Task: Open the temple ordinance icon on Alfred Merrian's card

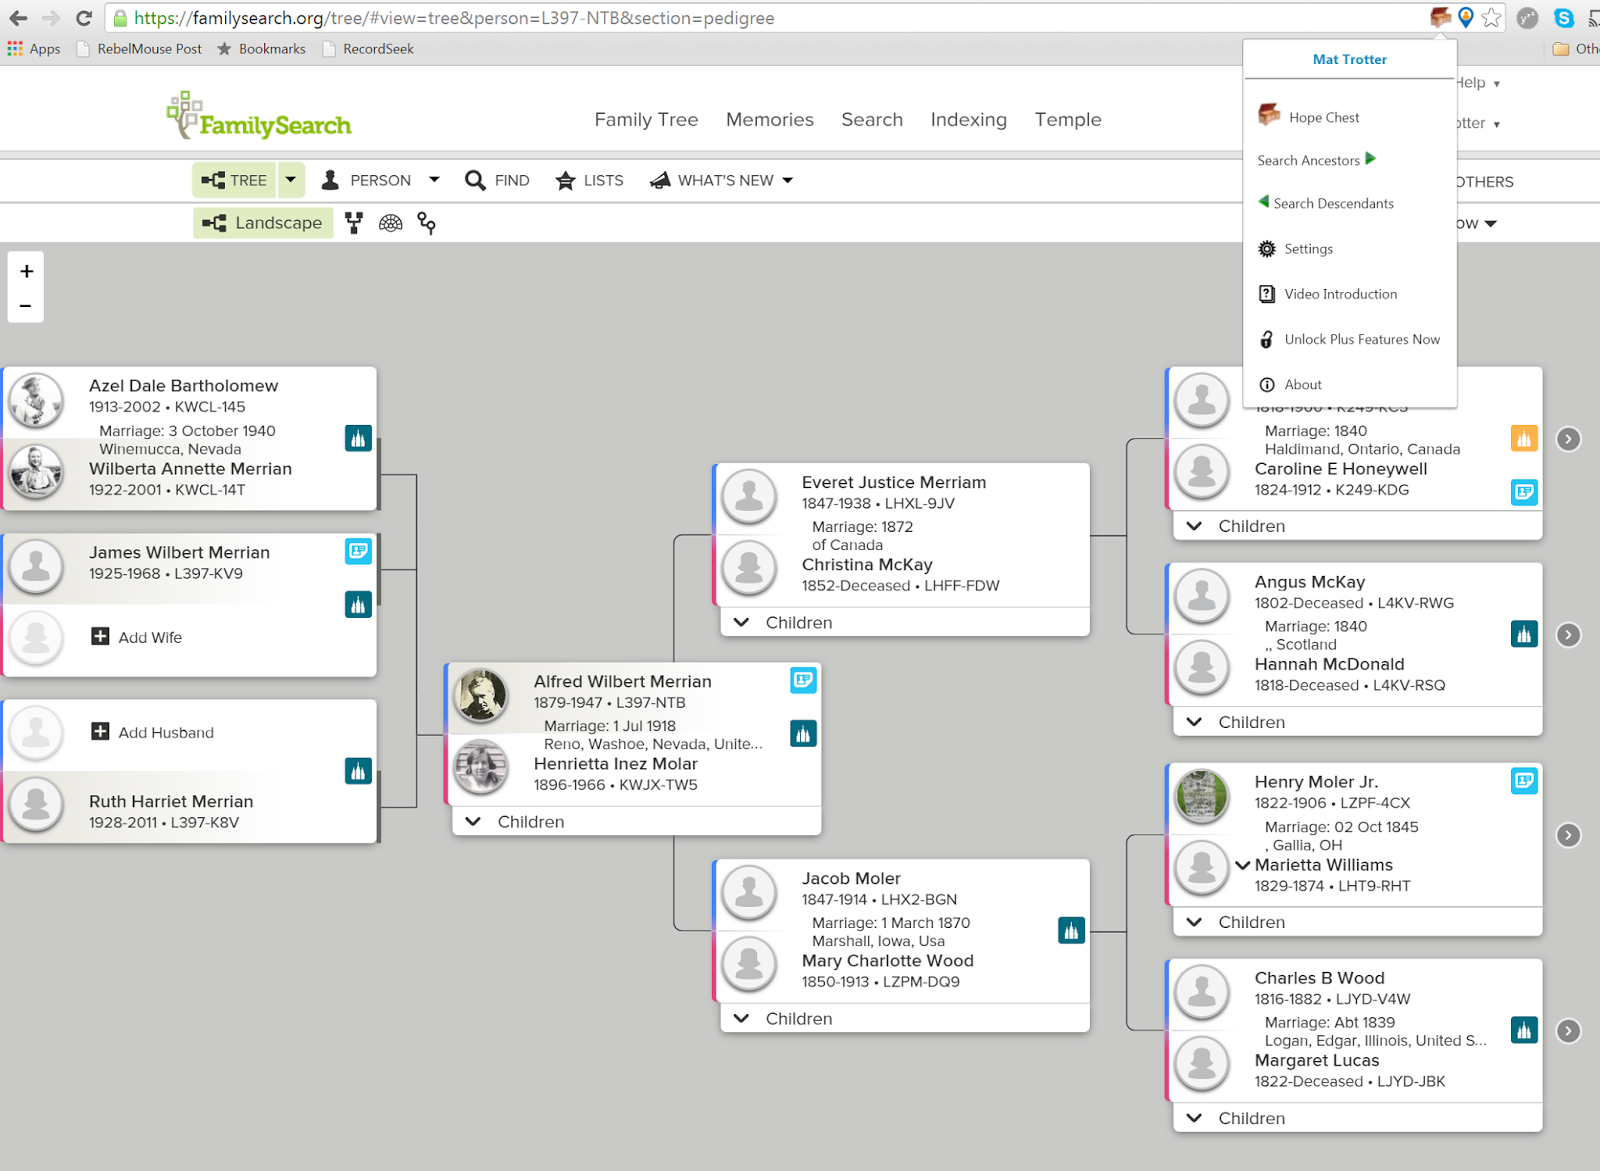Action: click(803, 733)
